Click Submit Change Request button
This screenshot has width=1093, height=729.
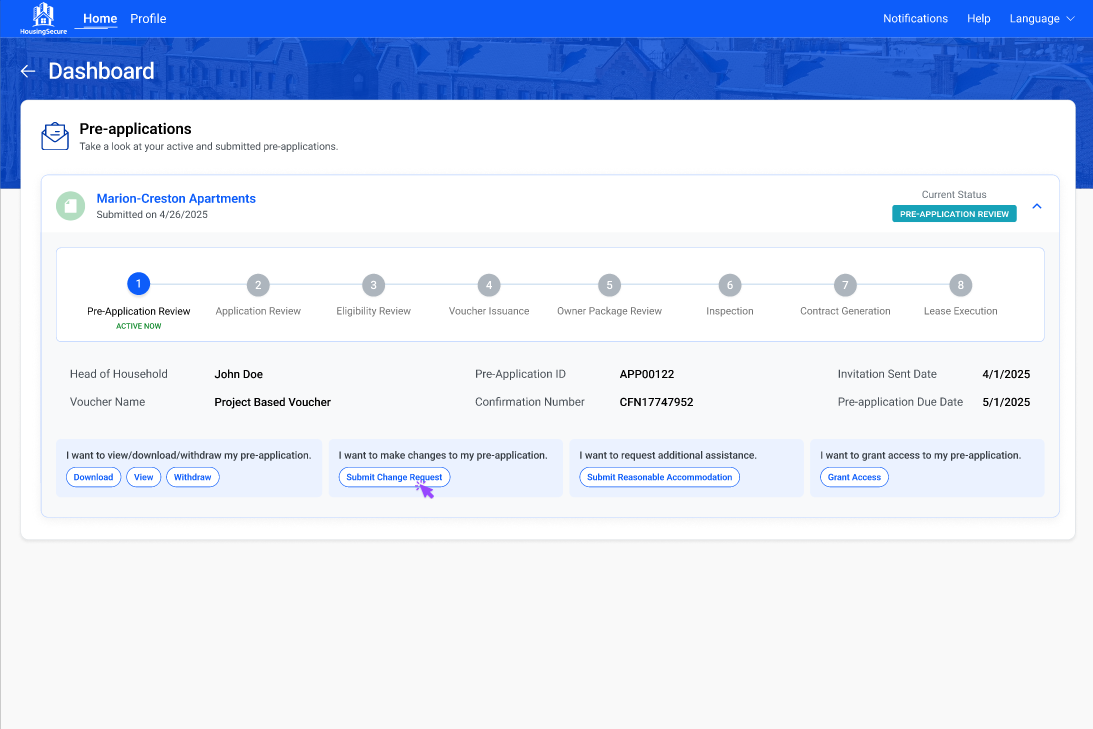394,477
